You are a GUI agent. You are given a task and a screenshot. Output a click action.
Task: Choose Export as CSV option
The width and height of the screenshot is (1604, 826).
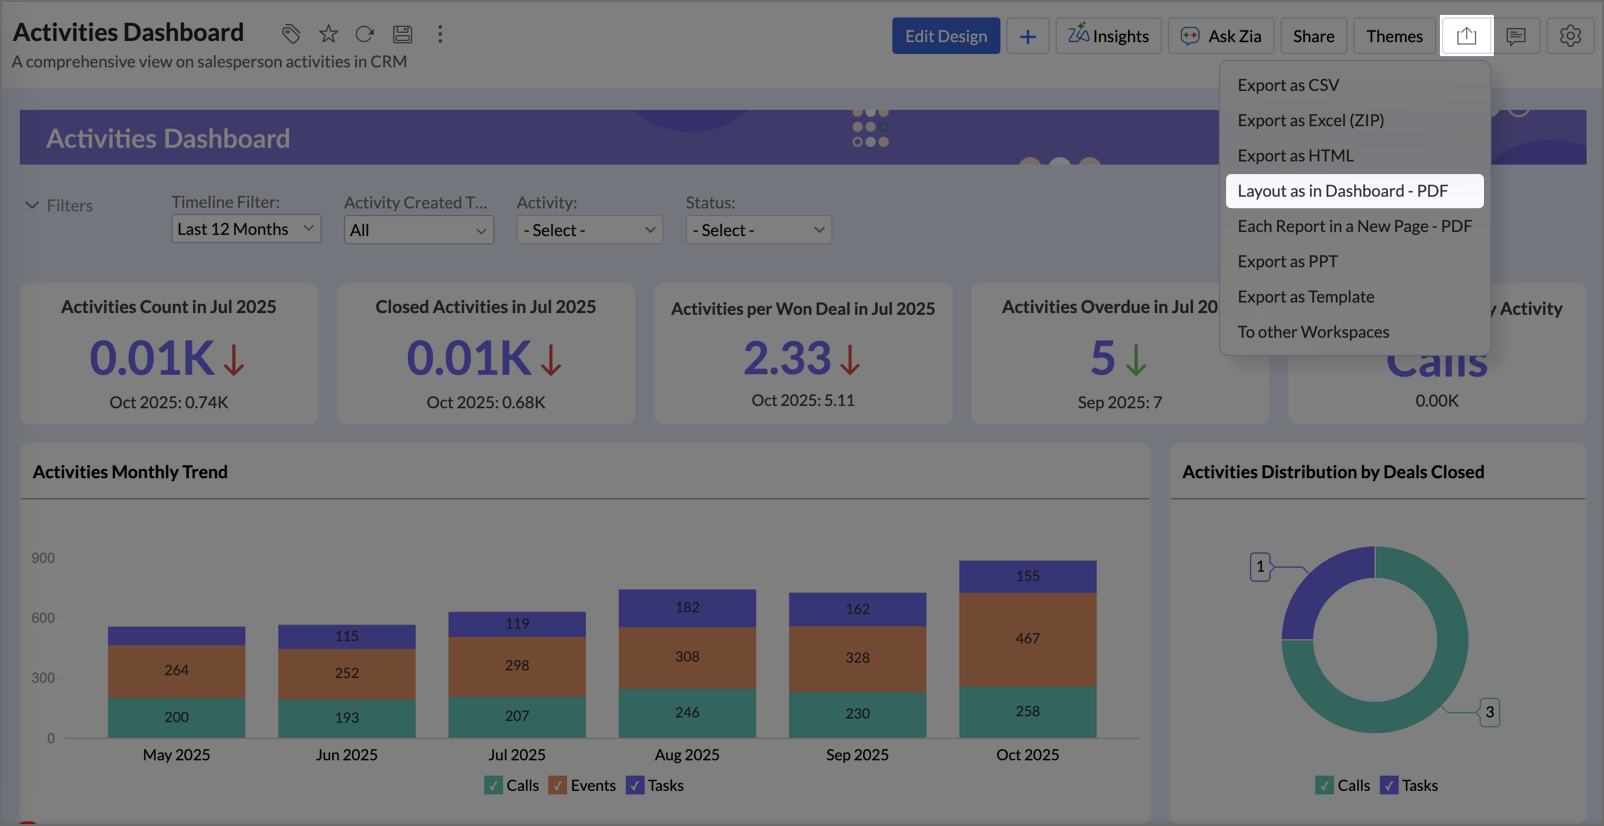(1287, 85)
